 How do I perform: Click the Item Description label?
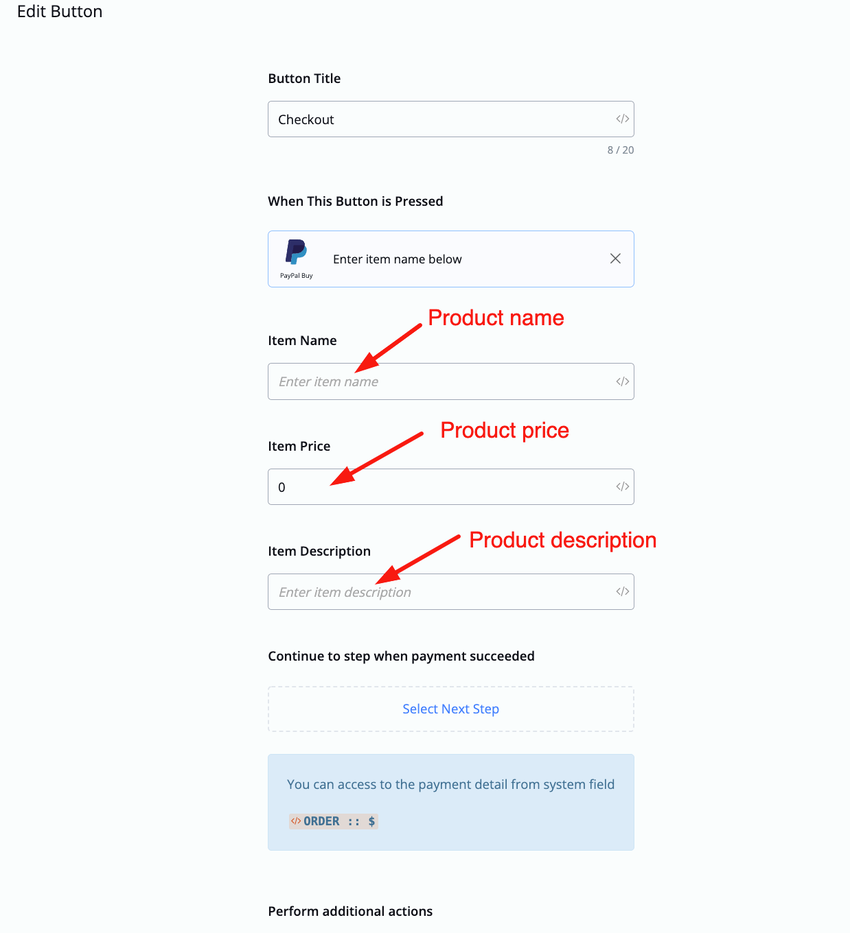click(x=319, y=551)
